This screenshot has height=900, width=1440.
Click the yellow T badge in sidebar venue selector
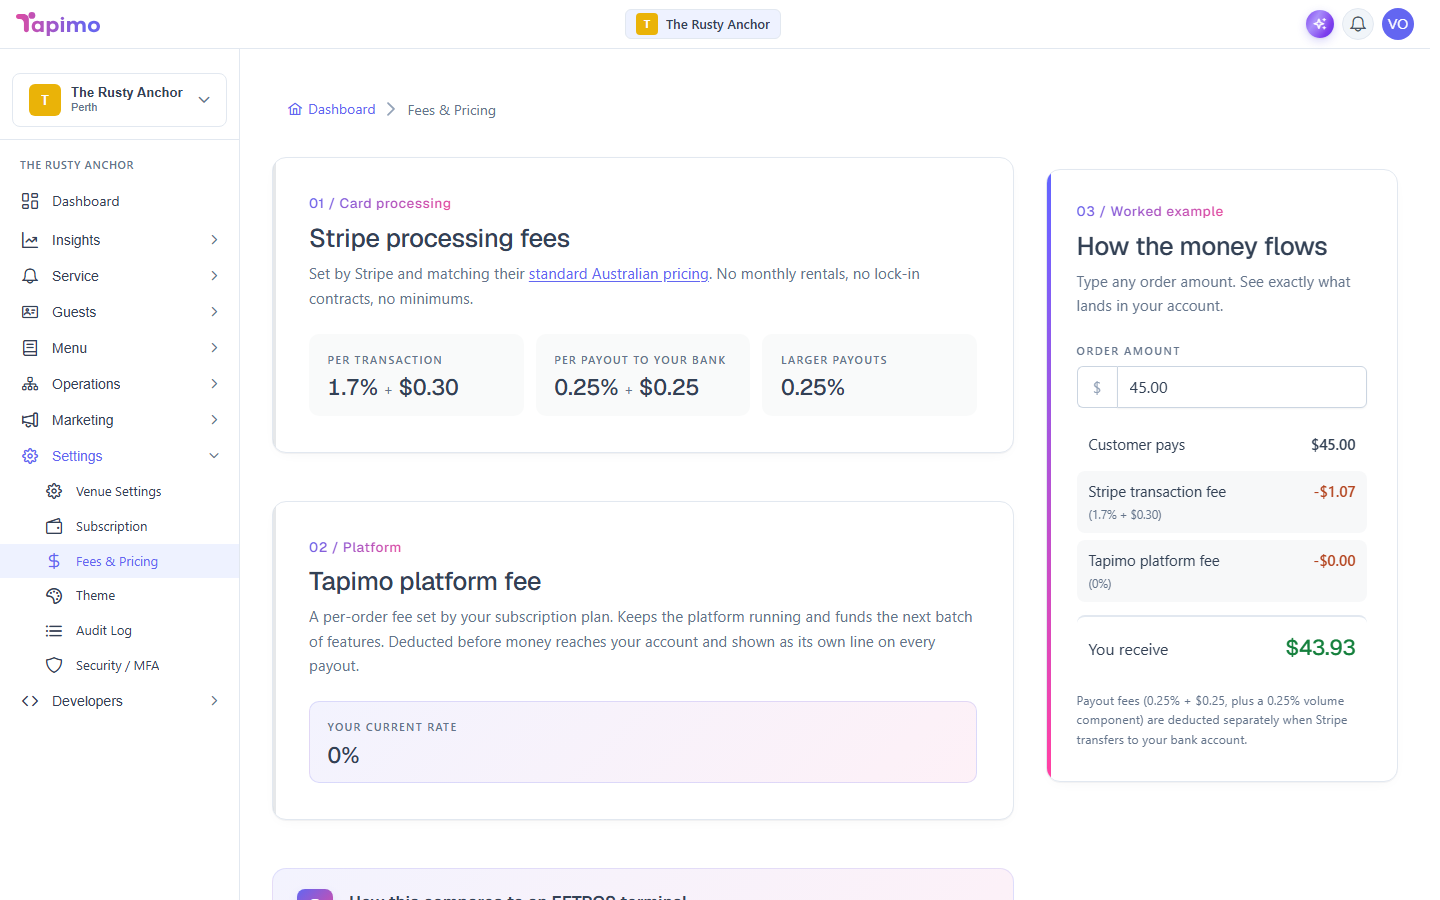[45, 100]
